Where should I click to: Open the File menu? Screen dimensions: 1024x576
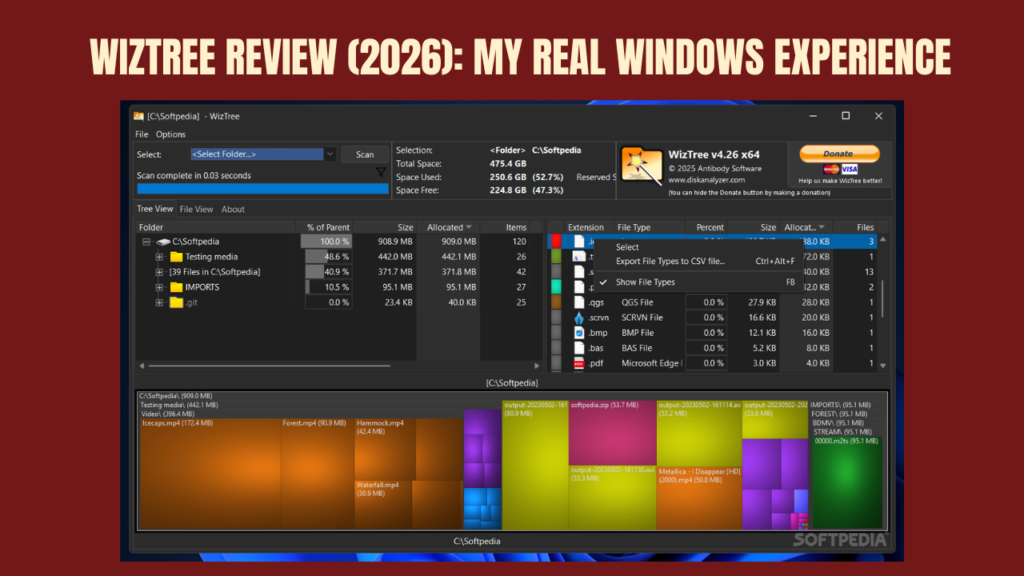pos(142,135)
